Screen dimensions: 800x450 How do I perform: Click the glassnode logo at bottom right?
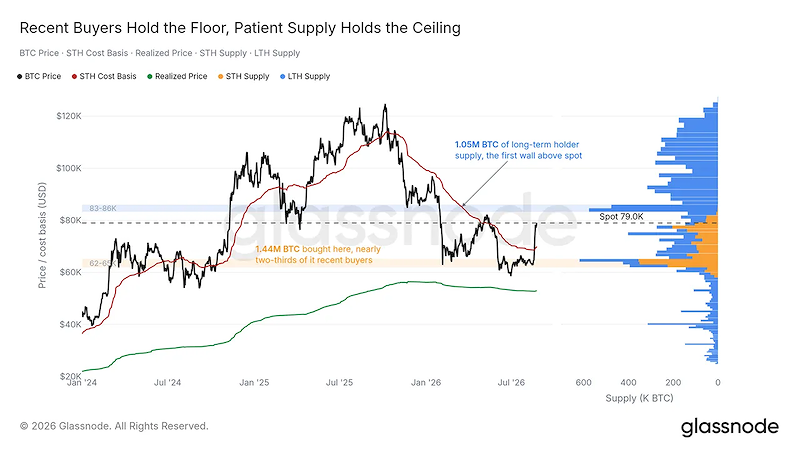(x=730, y=427)
